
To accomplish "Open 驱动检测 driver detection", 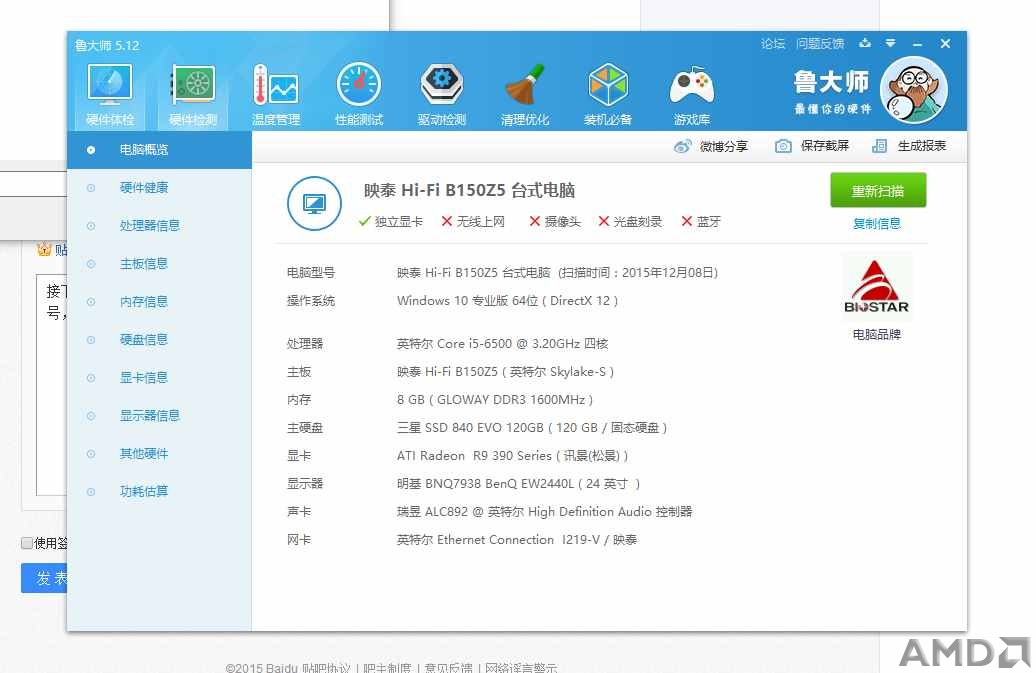I will [441, 94].
